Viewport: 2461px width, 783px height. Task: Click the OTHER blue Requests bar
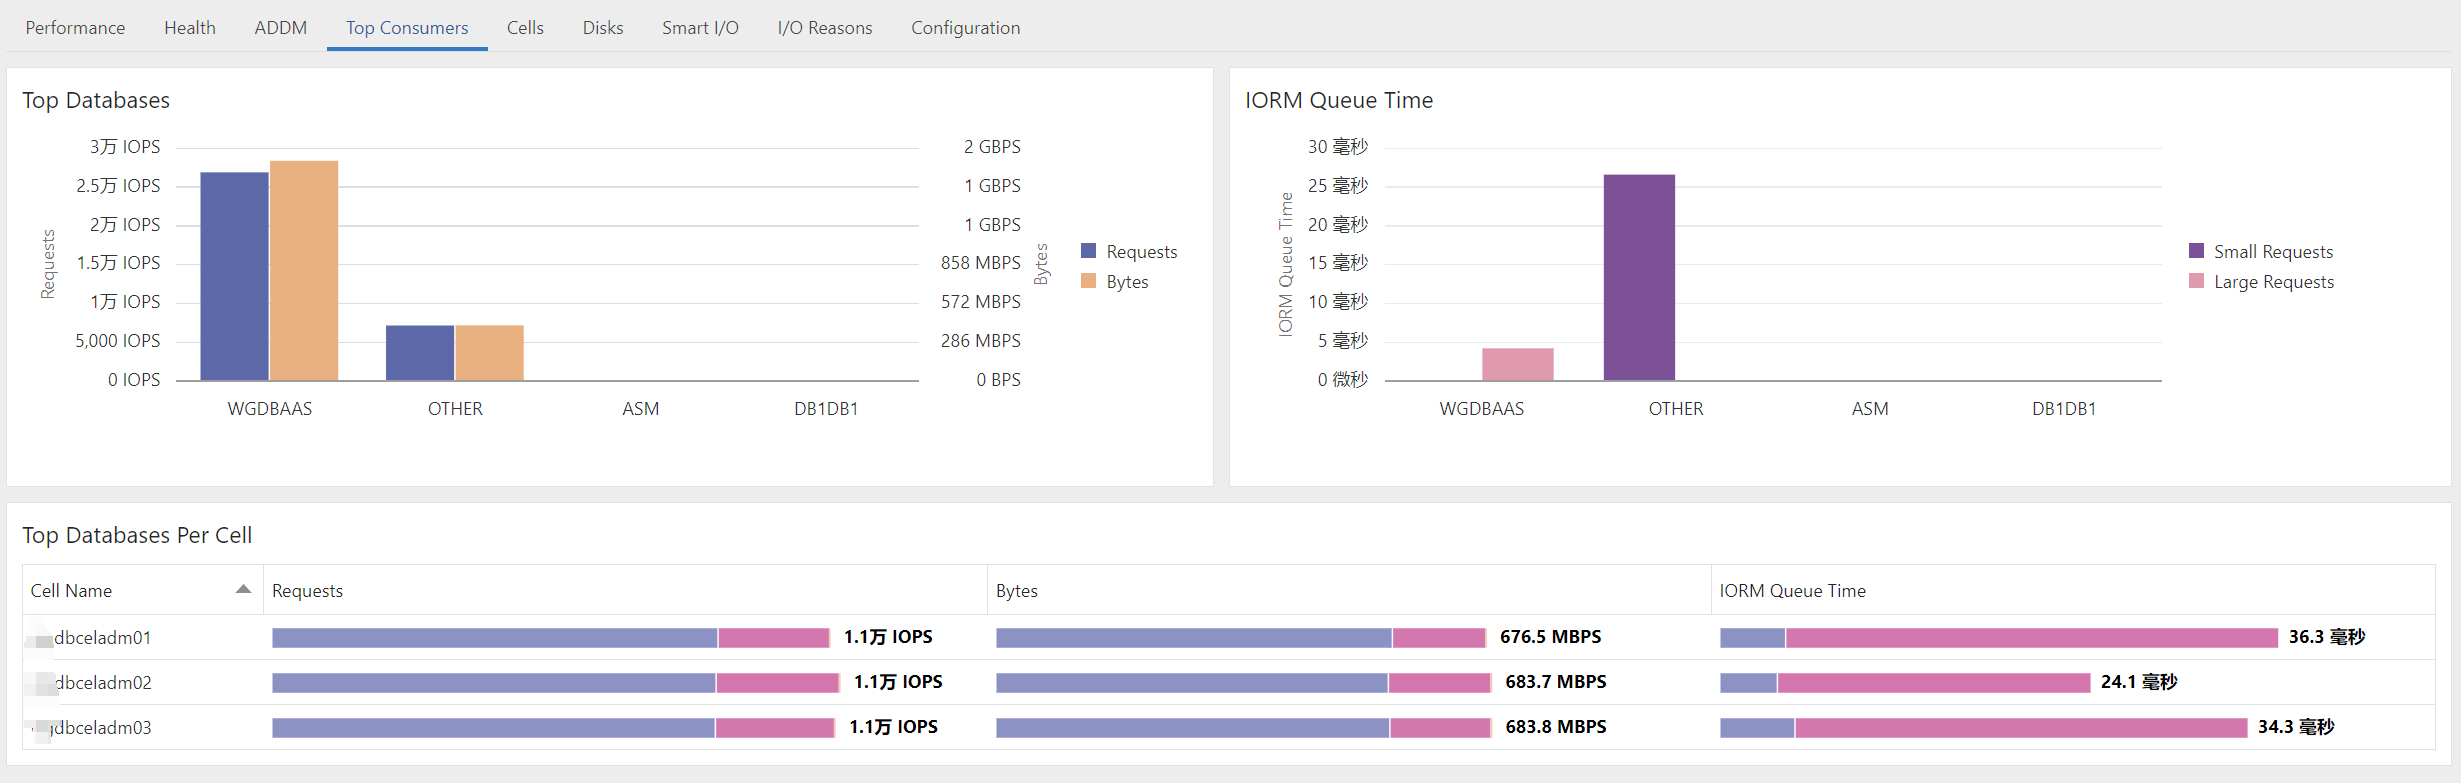(420, 352)
